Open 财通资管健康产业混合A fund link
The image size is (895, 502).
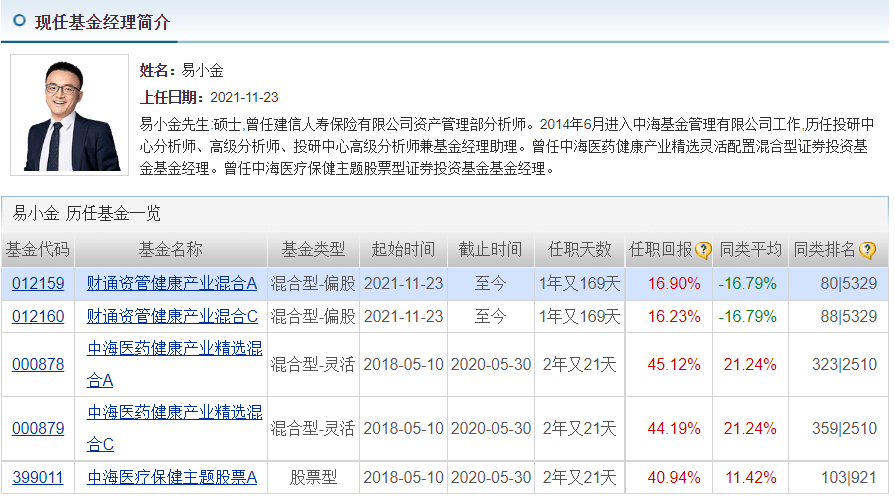171,284
